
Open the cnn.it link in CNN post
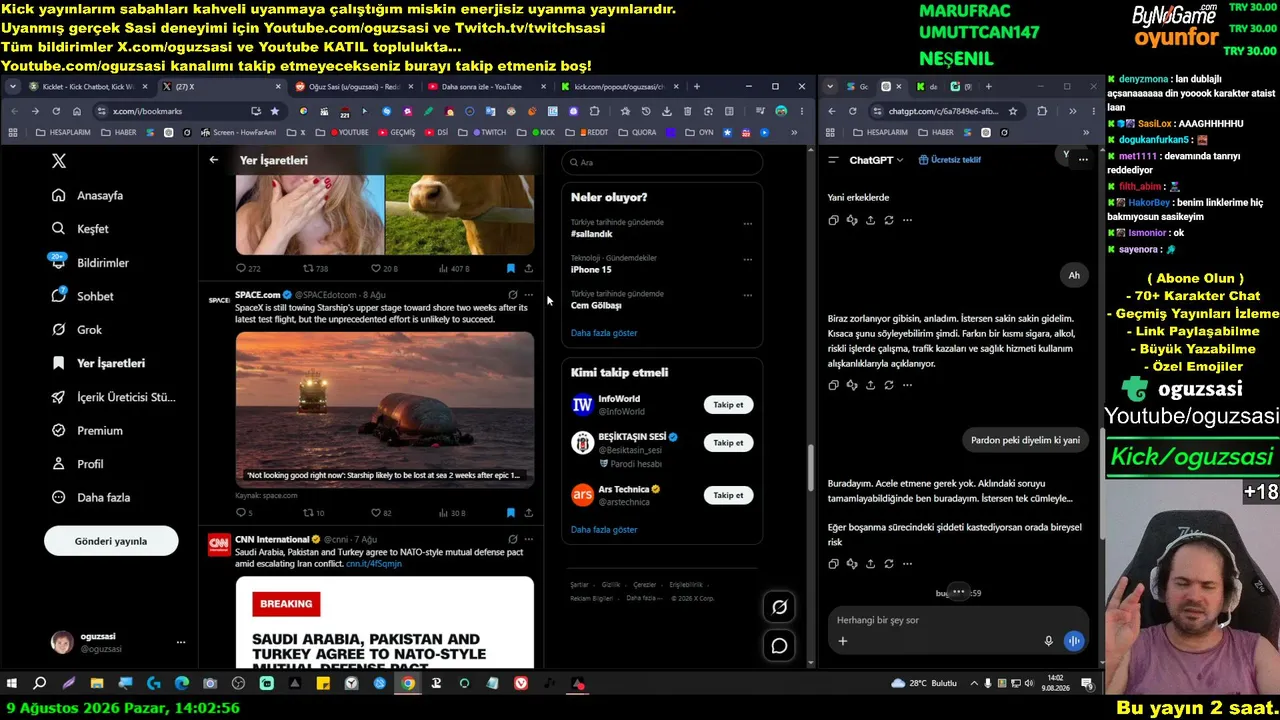(x=374, y=564)
